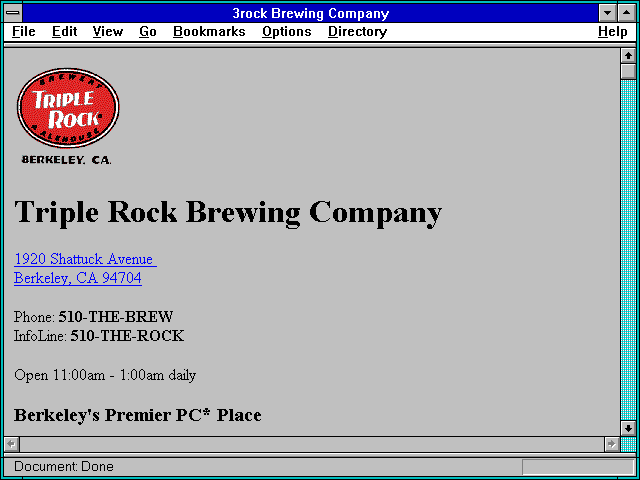Image resolution: width=640 pixels, height=480 pixels.
Task: Click the Triple Rock Brewery logo image
Action: [68, 117]
